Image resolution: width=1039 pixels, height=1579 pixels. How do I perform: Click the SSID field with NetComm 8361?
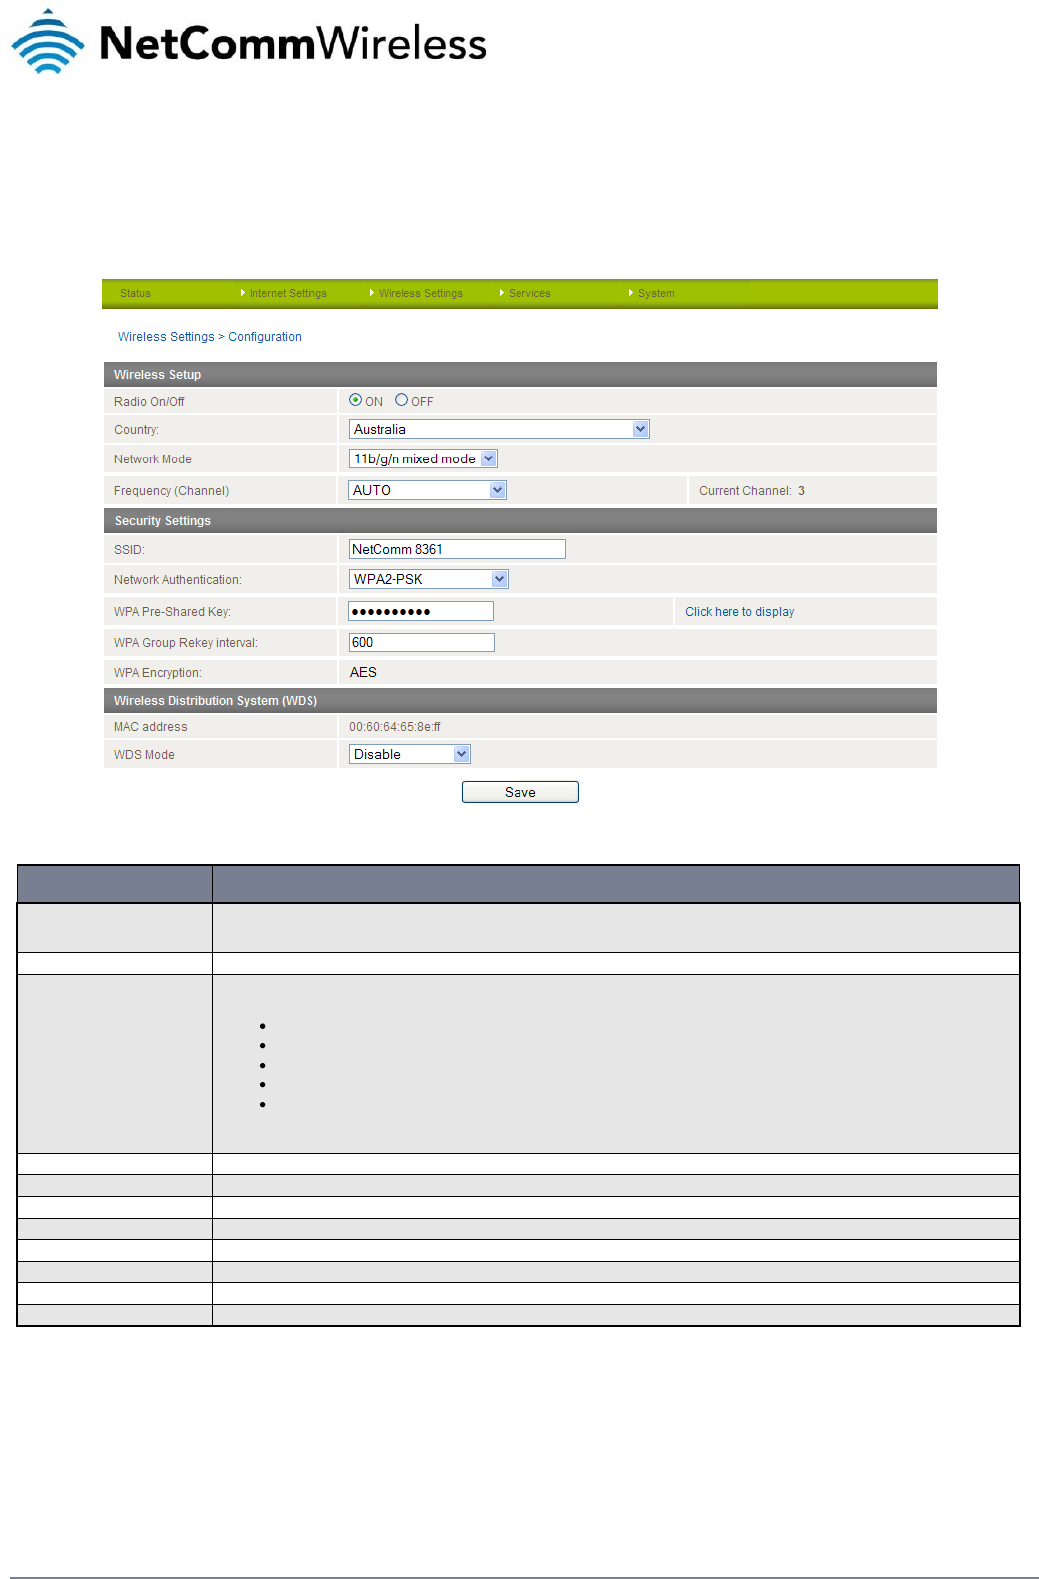click(457, 549)
